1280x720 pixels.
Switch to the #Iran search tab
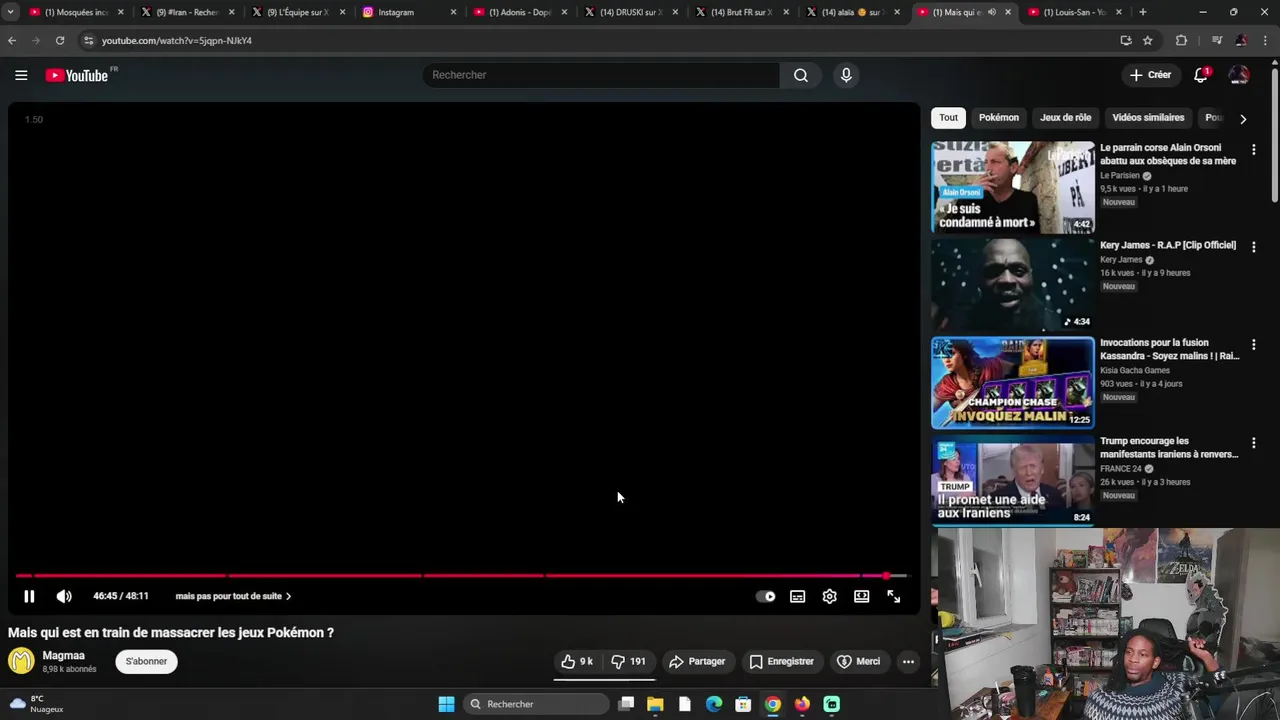[186, 12]
